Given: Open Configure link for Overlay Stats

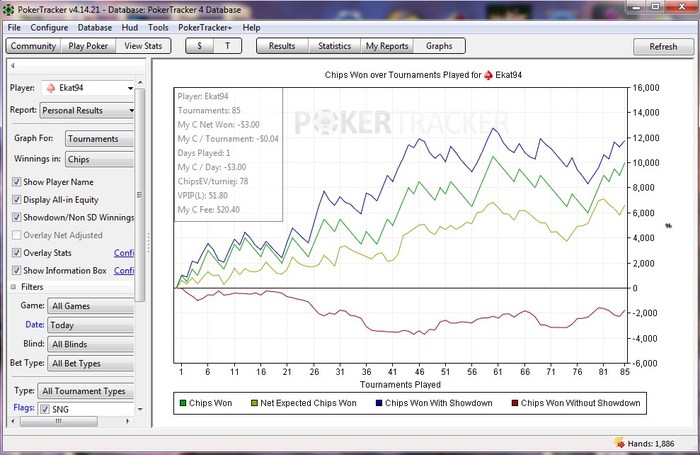Looking at the screenshot, I should 124,253.
